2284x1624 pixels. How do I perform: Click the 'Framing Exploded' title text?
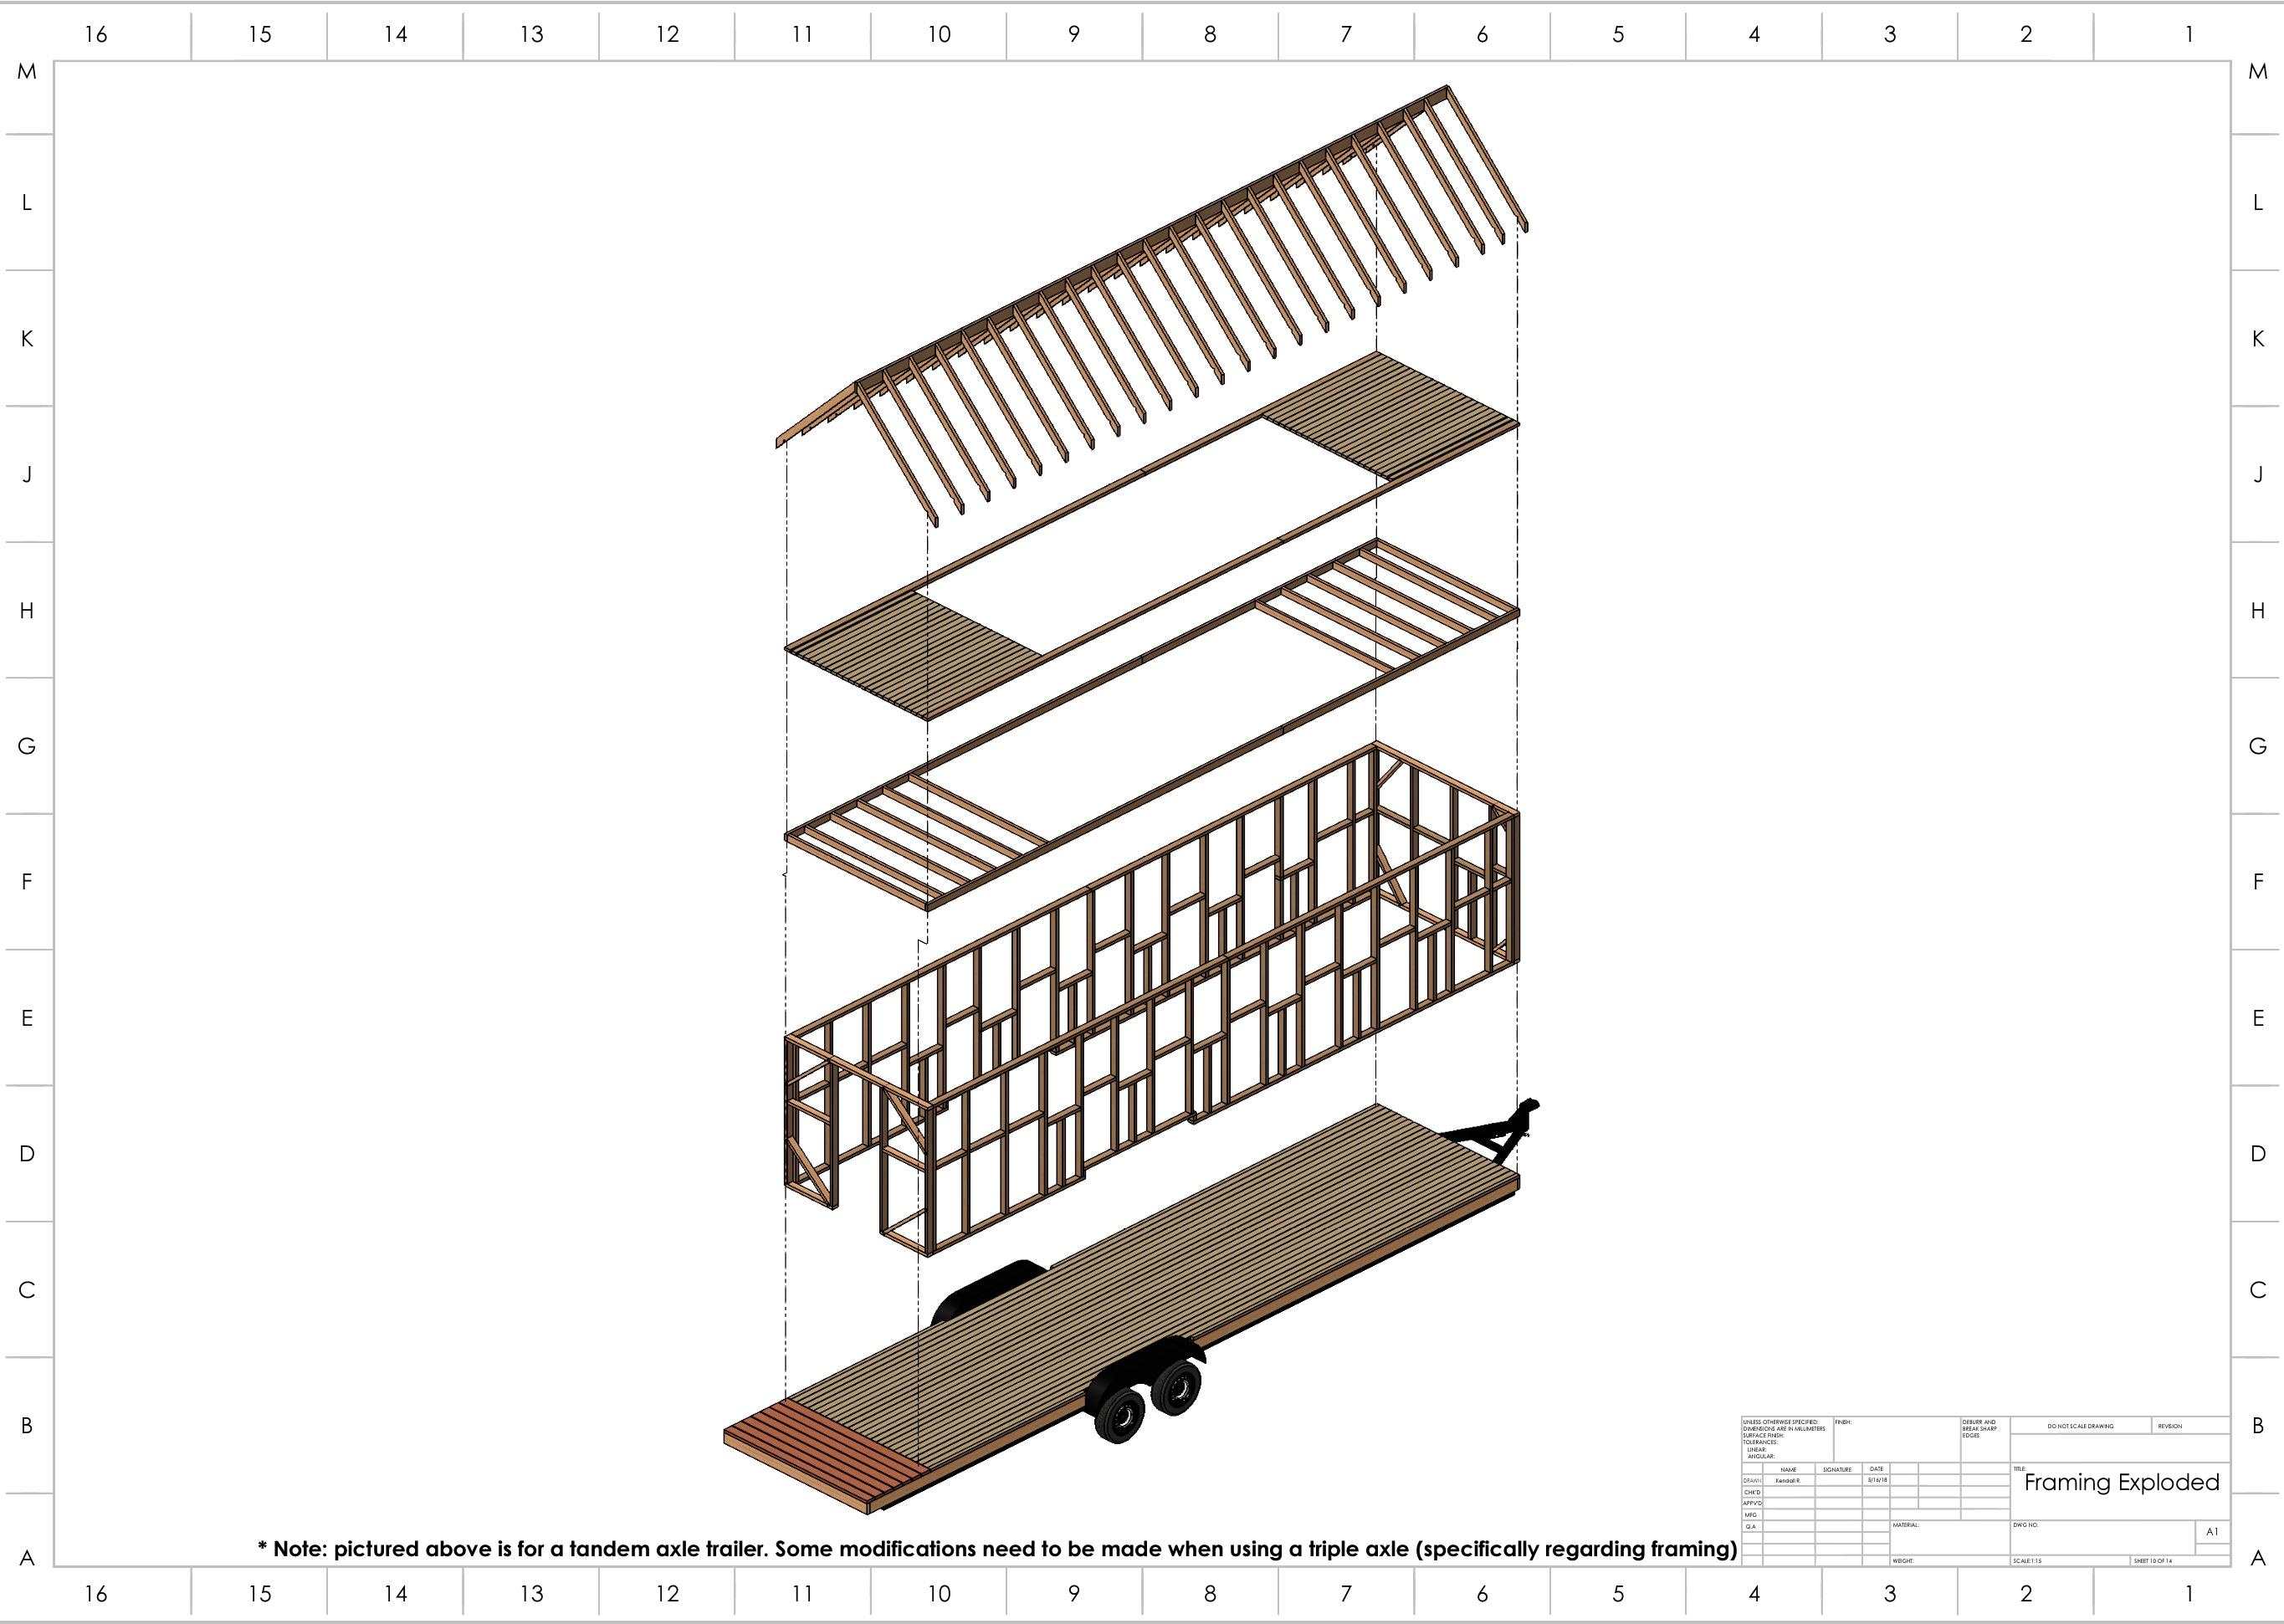pos(2121,1482)
